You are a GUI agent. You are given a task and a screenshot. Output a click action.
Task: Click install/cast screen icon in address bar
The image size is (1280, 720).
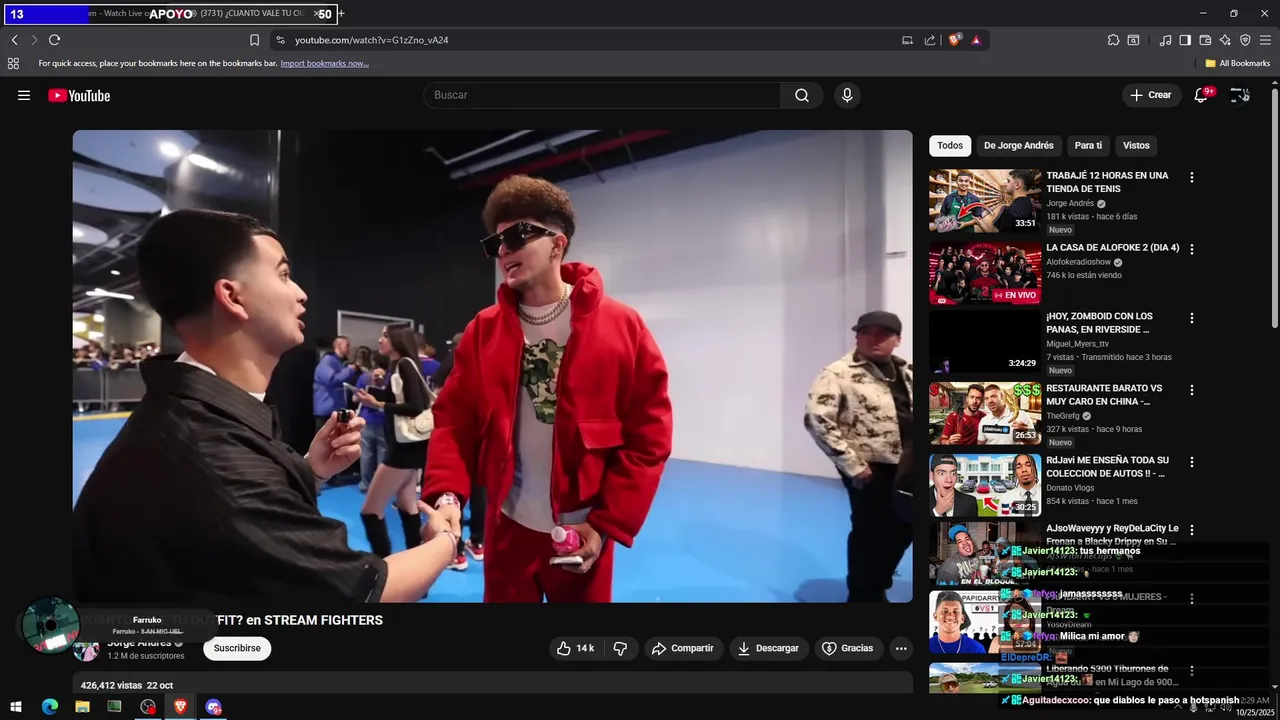[907, 40]
